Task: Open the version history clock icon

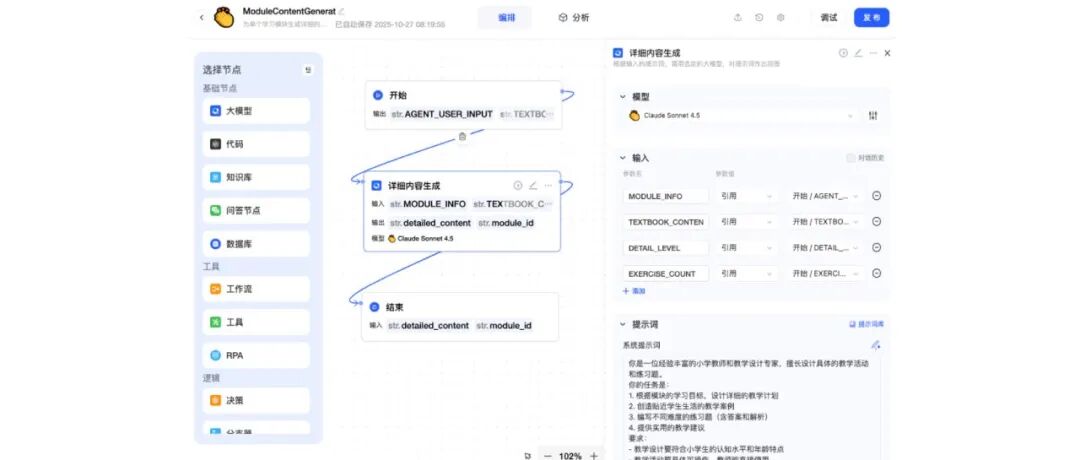Action: point(759,18)
